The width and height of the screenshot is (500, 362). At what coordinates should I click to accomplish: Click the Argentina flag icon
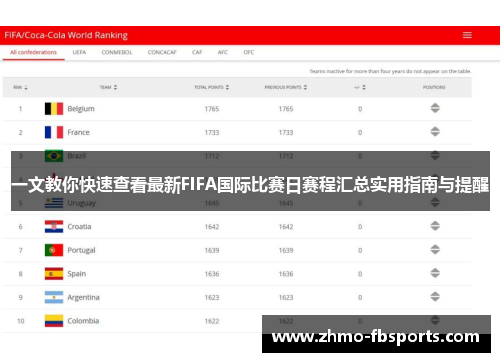coord(54,297)
